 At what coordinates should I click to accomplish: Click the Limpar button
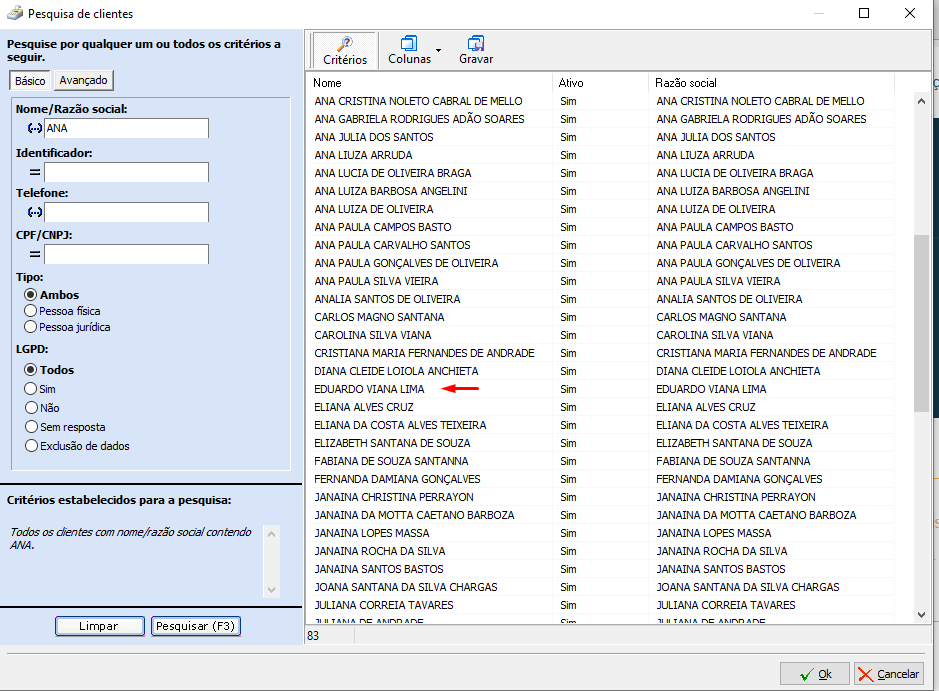click(x=99, y=626)
